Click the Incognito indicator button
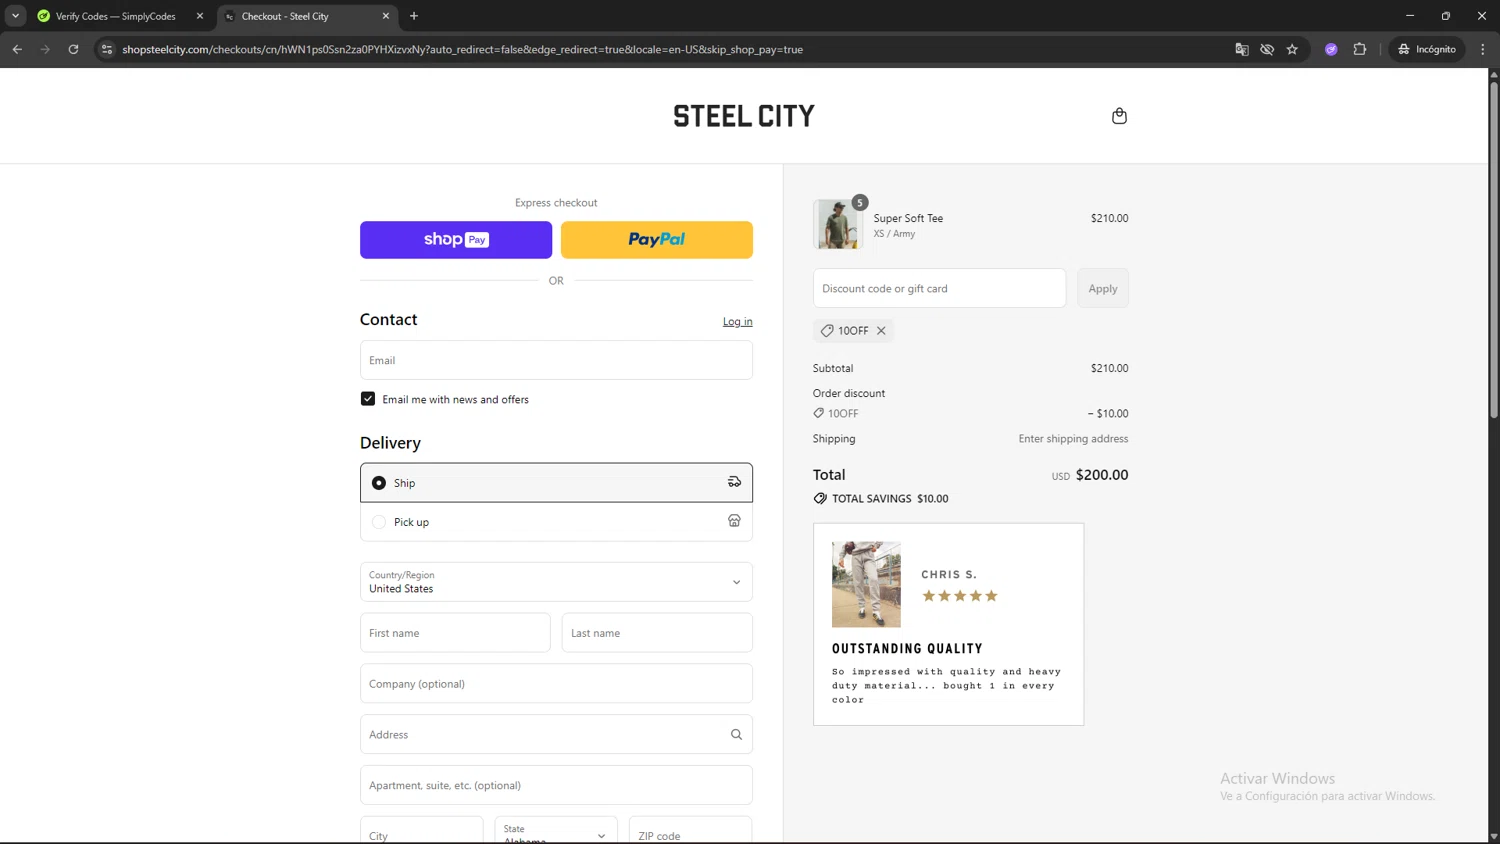The width and height of the screenshot is (1500, 844). pyautogui.click(x=1427, y=49)
